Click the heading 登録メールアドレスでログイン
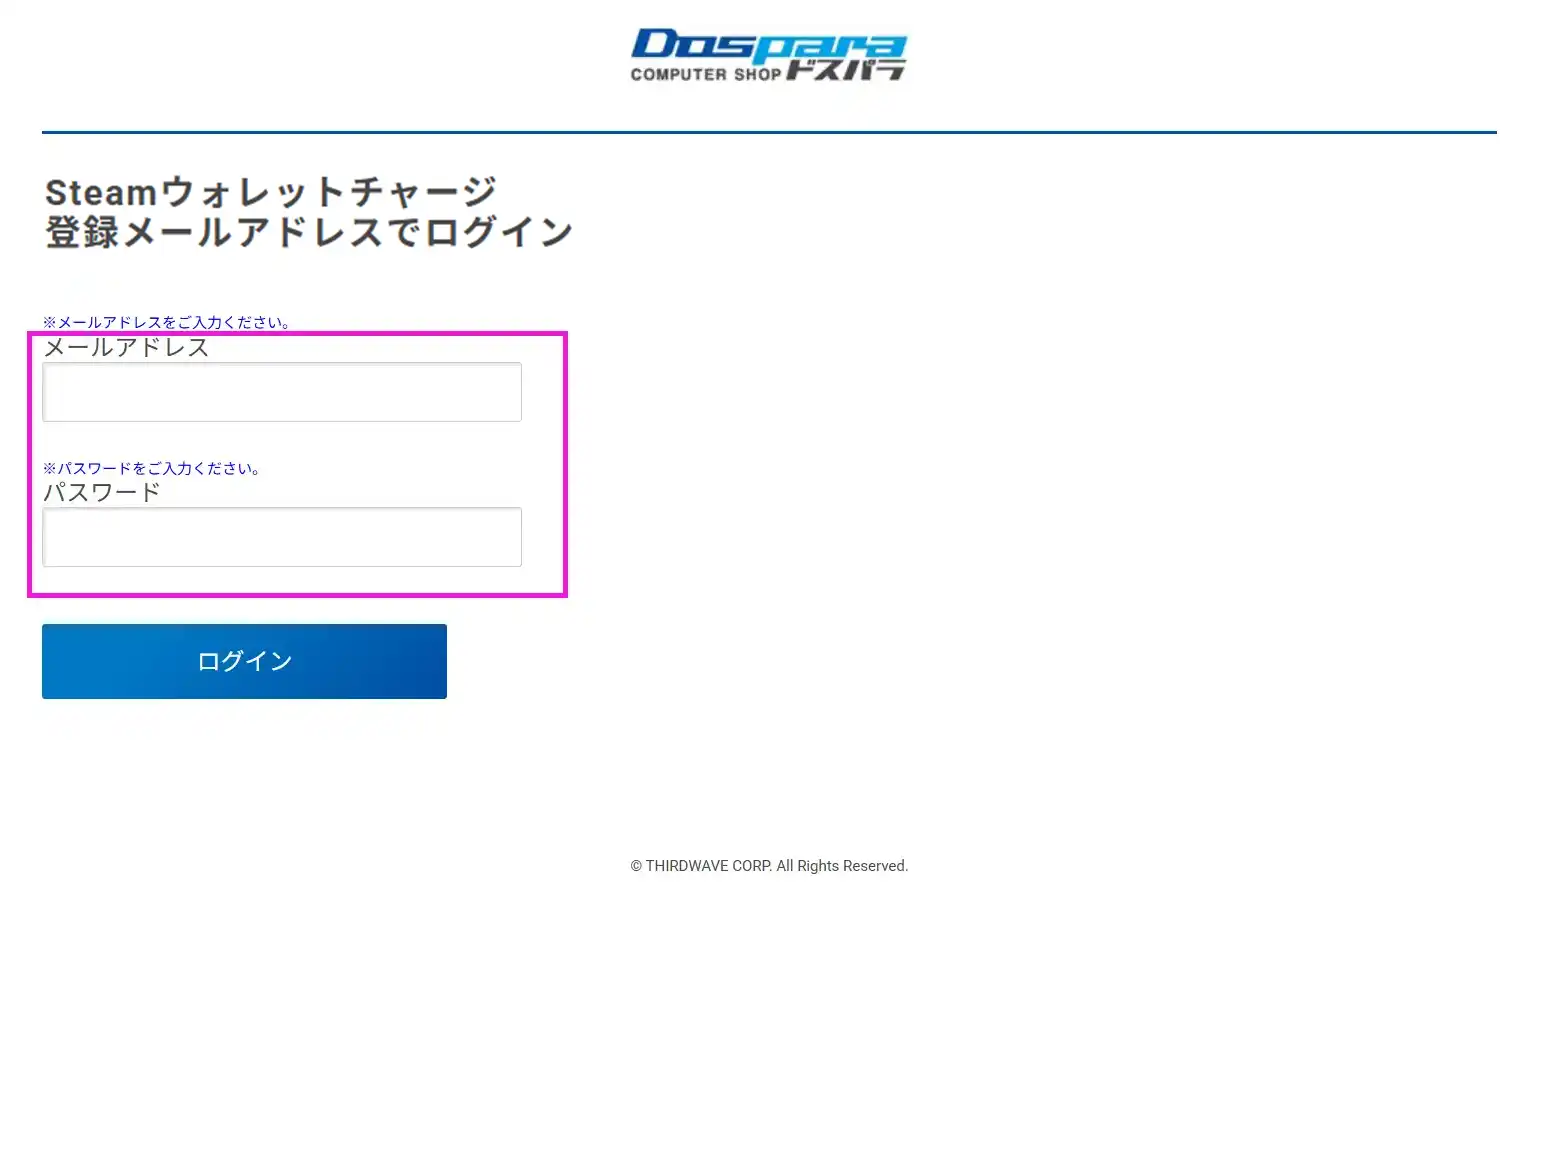This screenshot has height=1163, width=1545. tap(309, 232)
